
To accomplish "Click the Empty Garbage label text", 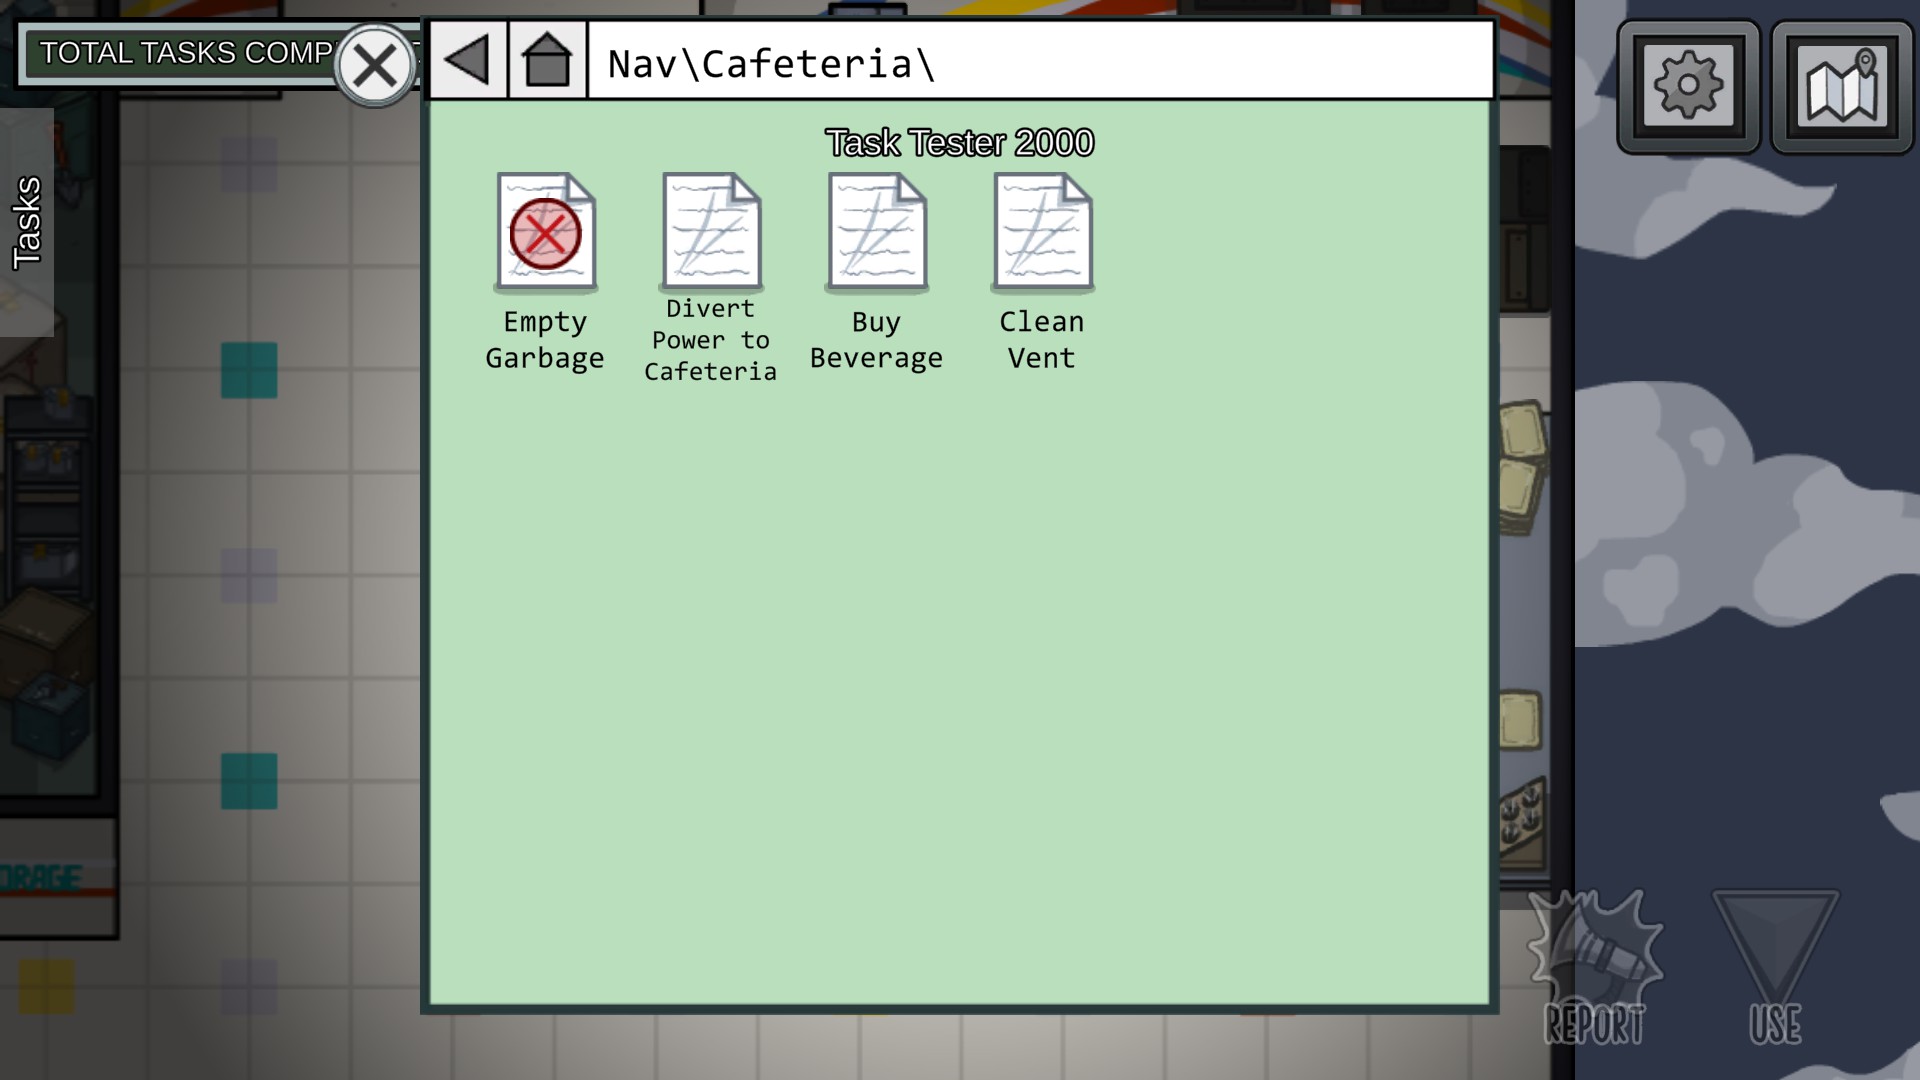I will [x=545, y=340].
